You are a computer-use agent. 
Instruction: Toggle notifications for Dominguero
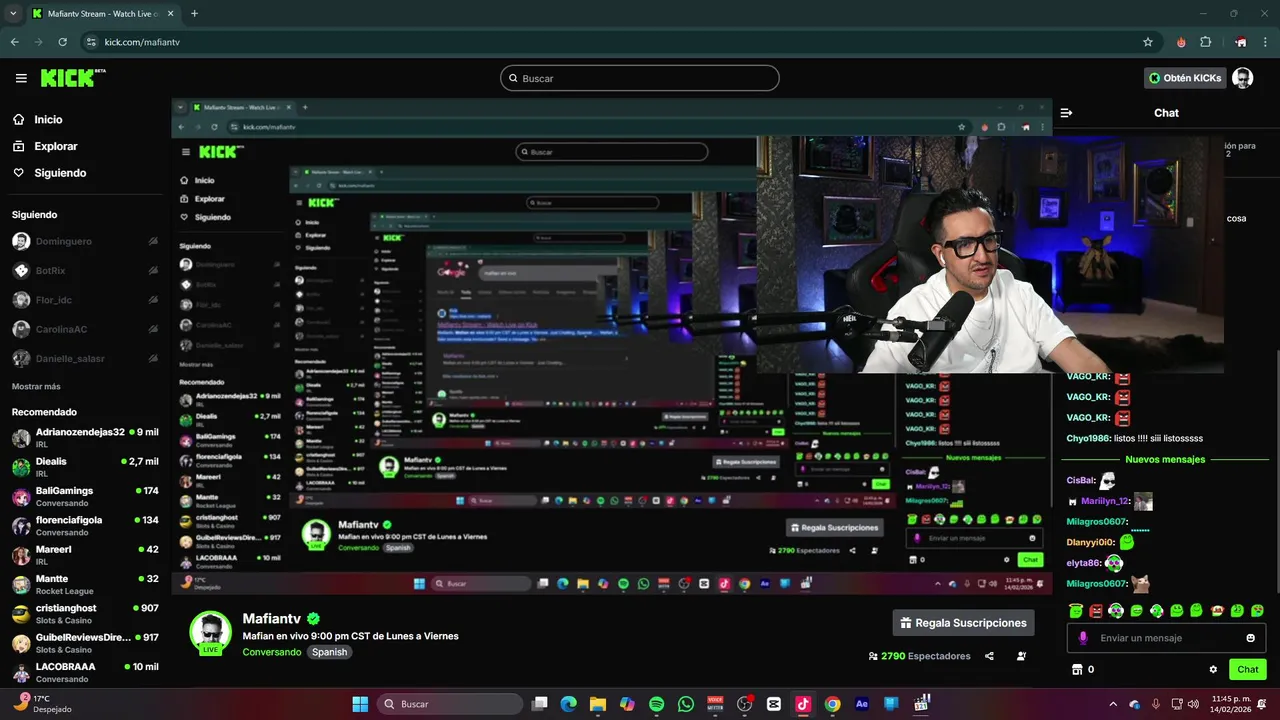153,241
